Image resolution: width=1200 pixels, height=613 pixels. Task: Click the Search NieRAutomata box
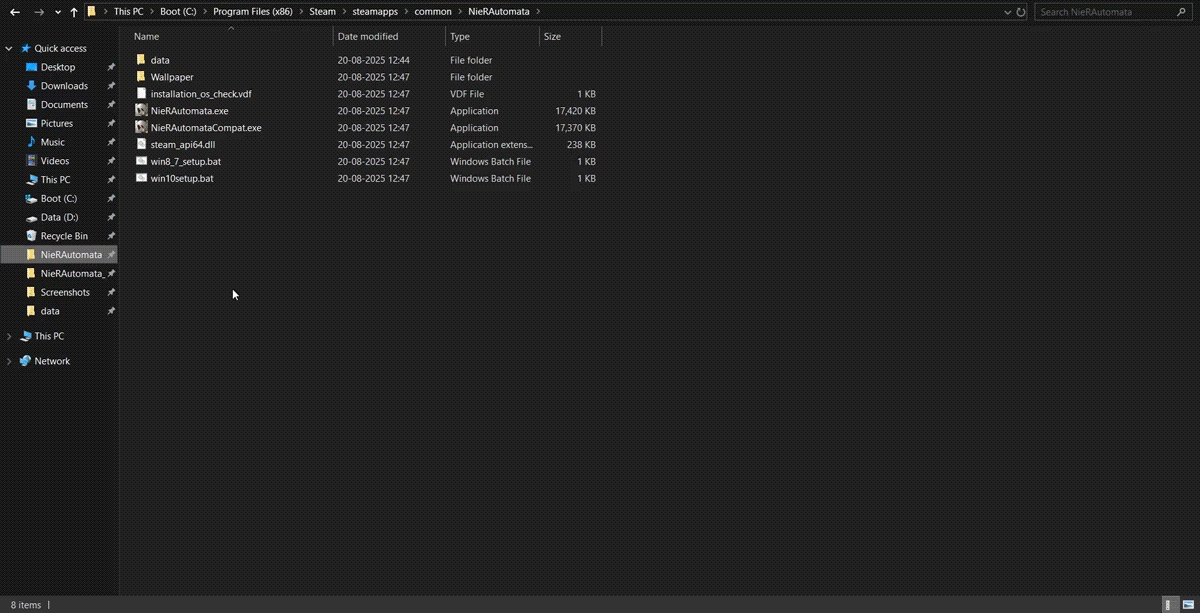point(1112,12)
